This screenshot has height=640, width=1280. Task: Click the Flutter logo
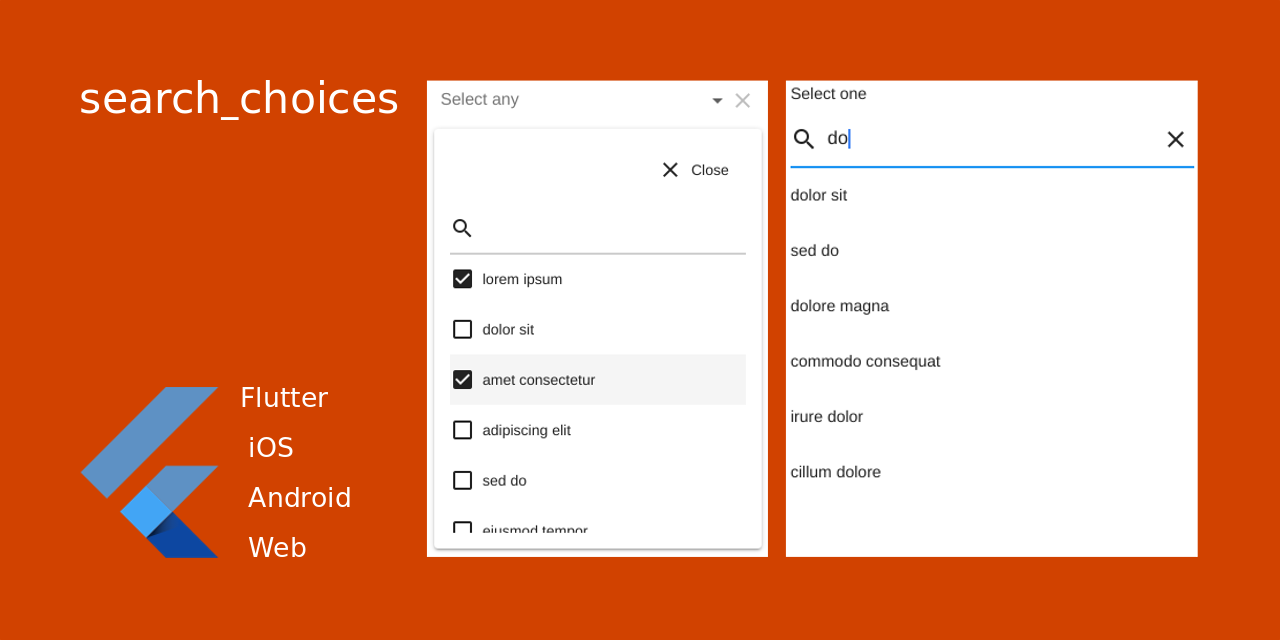(150, 472)
